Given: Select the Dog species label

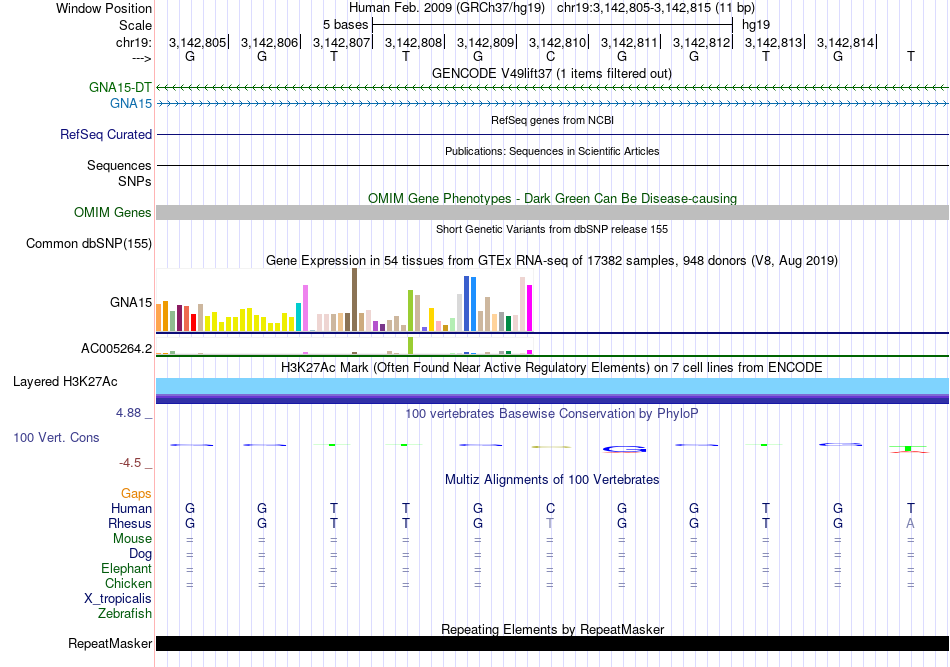Looking at the screenshot, I should [141, 554].
